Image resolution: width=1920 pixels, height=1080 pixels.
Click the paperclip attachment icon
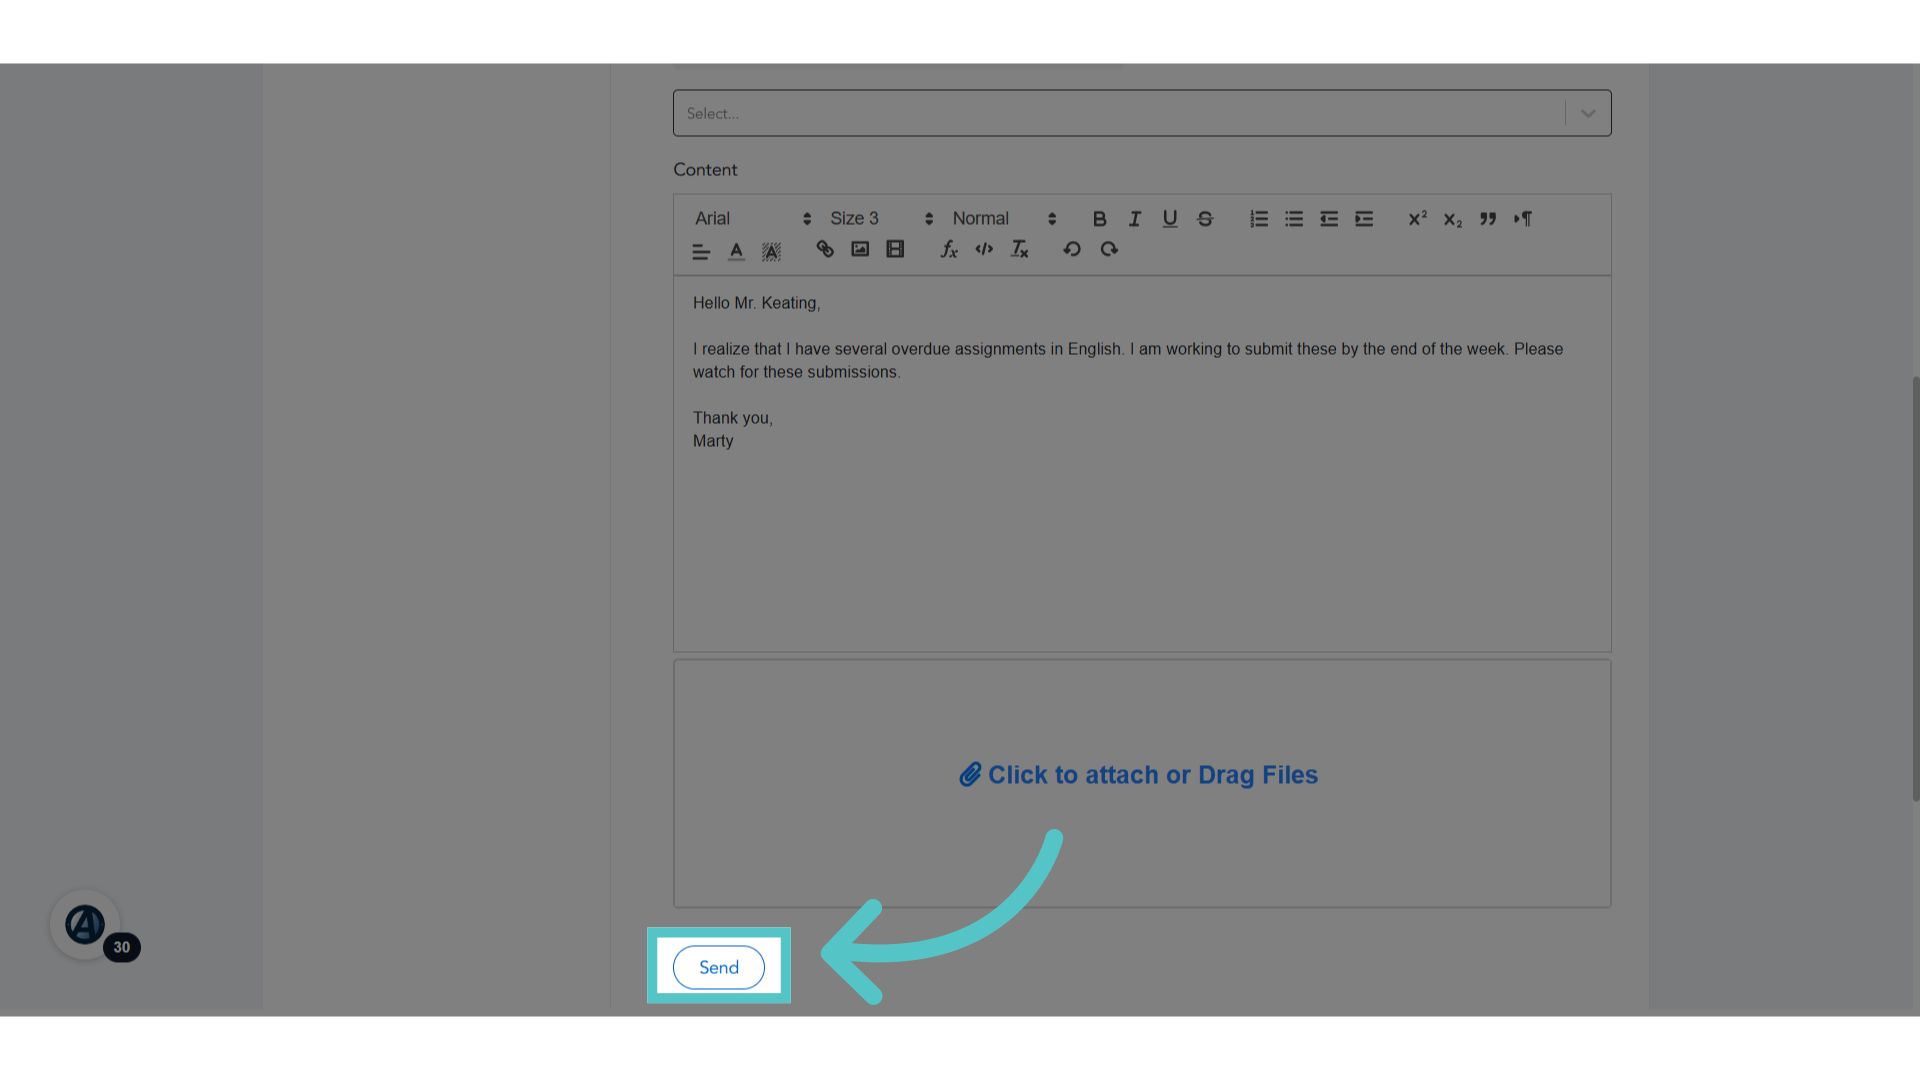pos(970,775)
